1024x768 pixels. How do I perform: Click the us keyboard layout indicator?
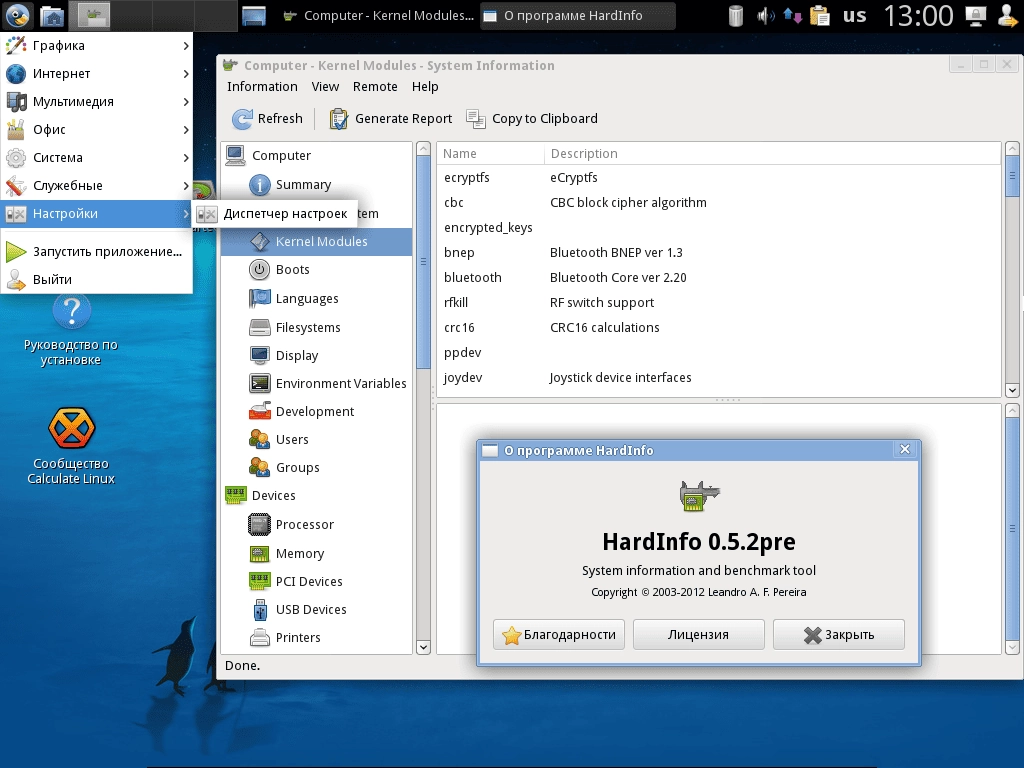[x=854, y=16]
